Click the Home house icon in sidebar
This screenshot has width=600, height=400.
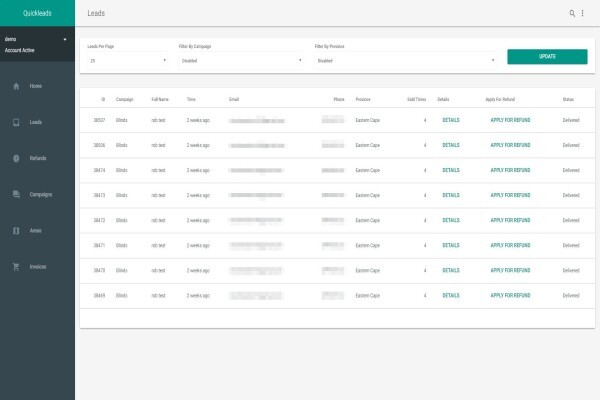(16, 86)
